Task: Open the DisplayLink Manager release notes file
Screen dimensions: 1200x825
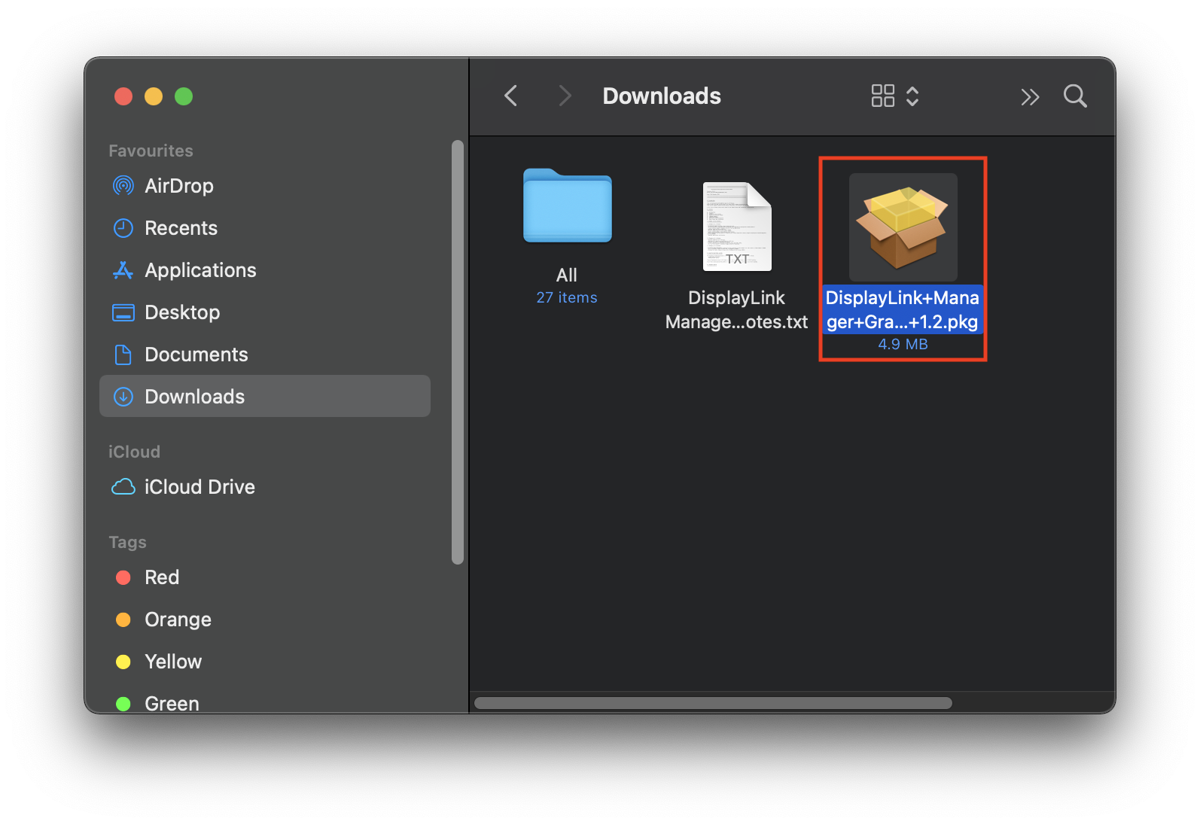Action: coord(736,227)
